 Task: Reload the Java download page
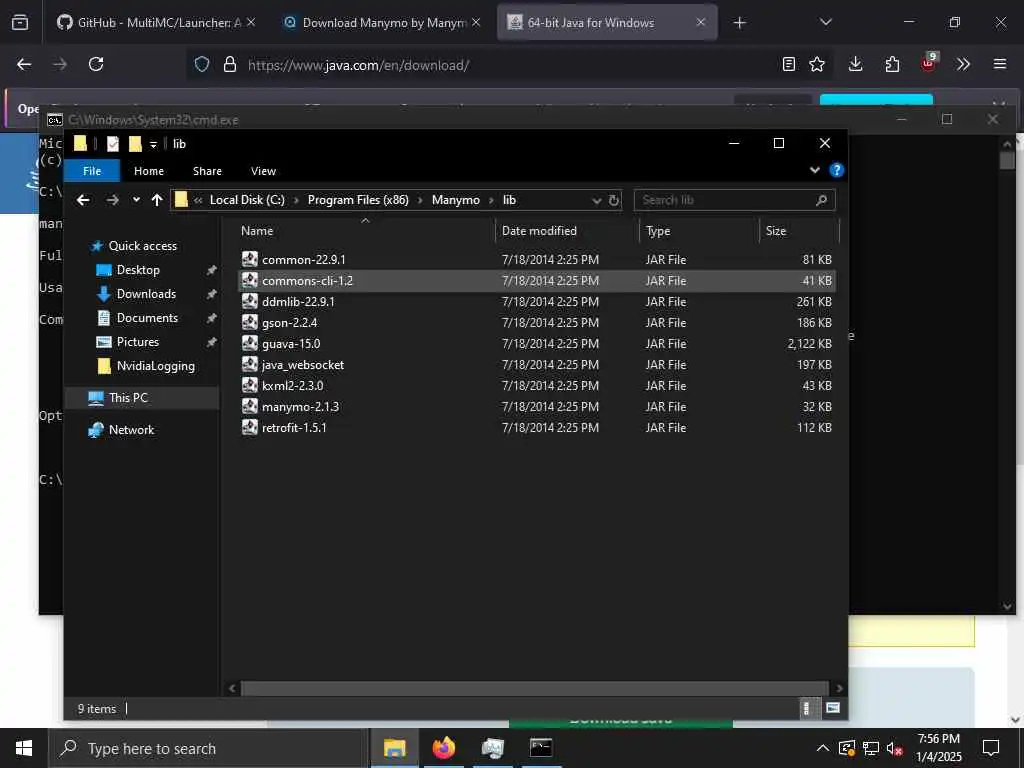pyautogui.click(x=96, y=64)
